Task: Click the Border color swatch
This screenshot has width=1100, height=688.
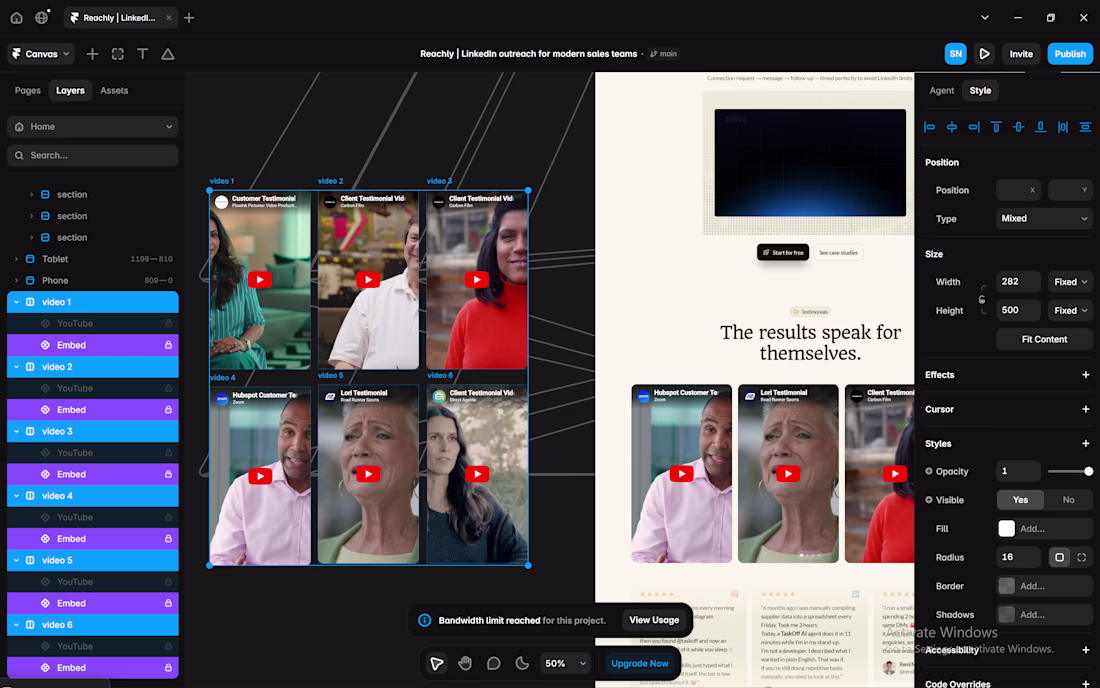Action: point(1006,586)
